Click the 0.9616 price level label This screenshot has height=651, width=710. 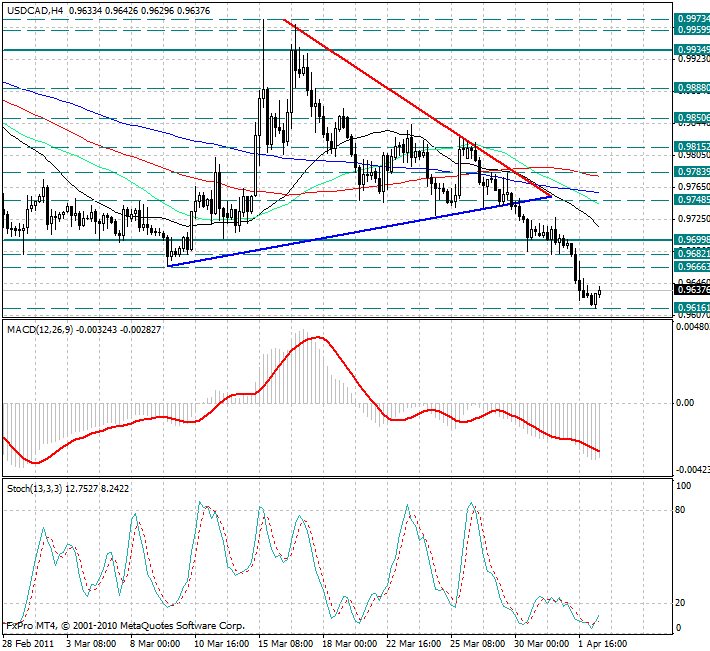click(x=692, y=308)
